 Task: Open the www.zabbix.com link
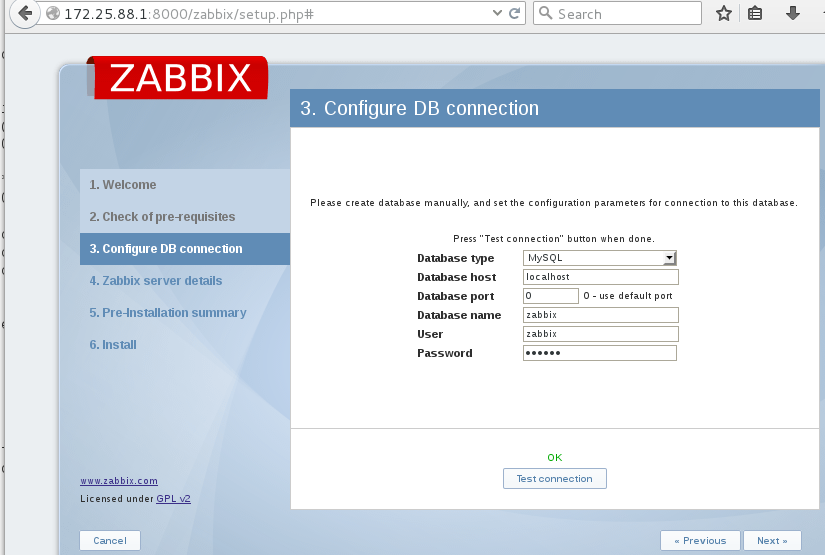coord(119,481)
